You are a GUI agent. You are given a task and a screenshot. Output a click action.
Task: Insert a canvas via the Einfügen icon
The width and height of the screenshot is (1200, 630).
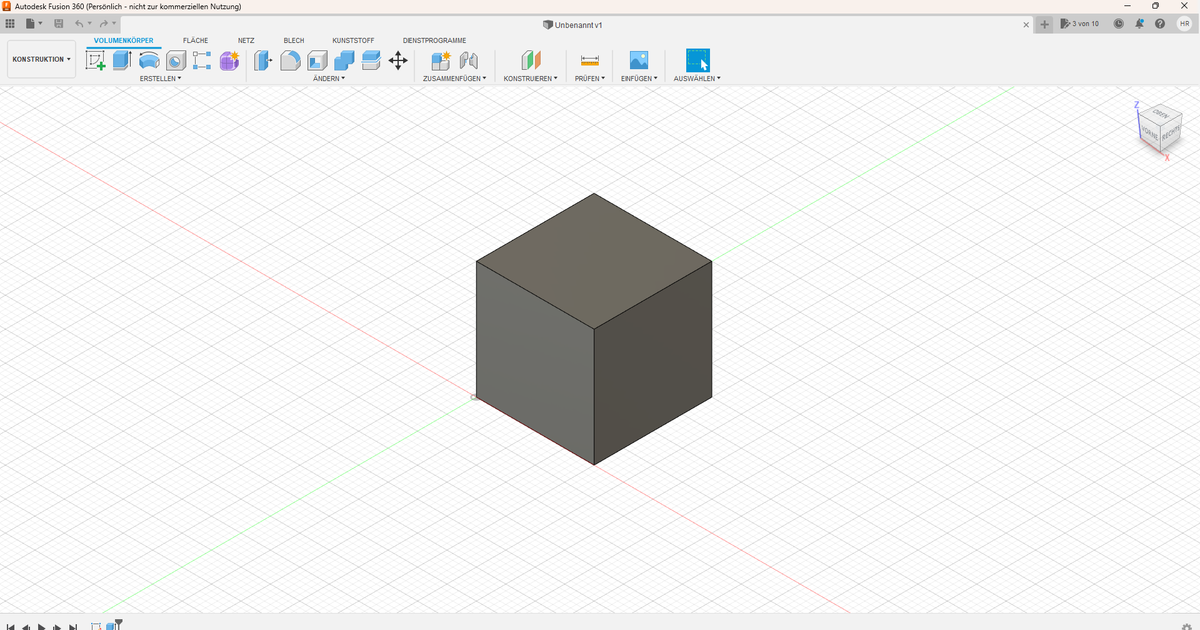[x=638, y=60]
